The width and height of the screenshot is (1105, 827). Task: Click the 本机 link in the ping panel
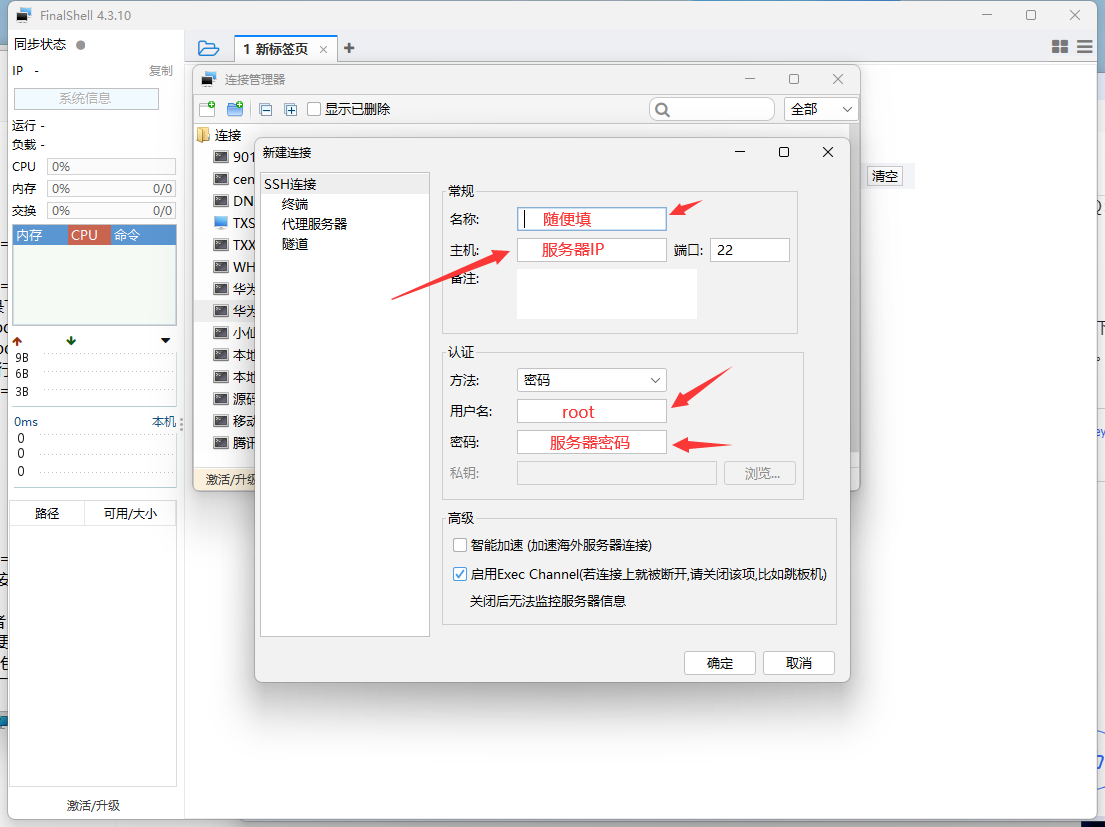[164, 421]
